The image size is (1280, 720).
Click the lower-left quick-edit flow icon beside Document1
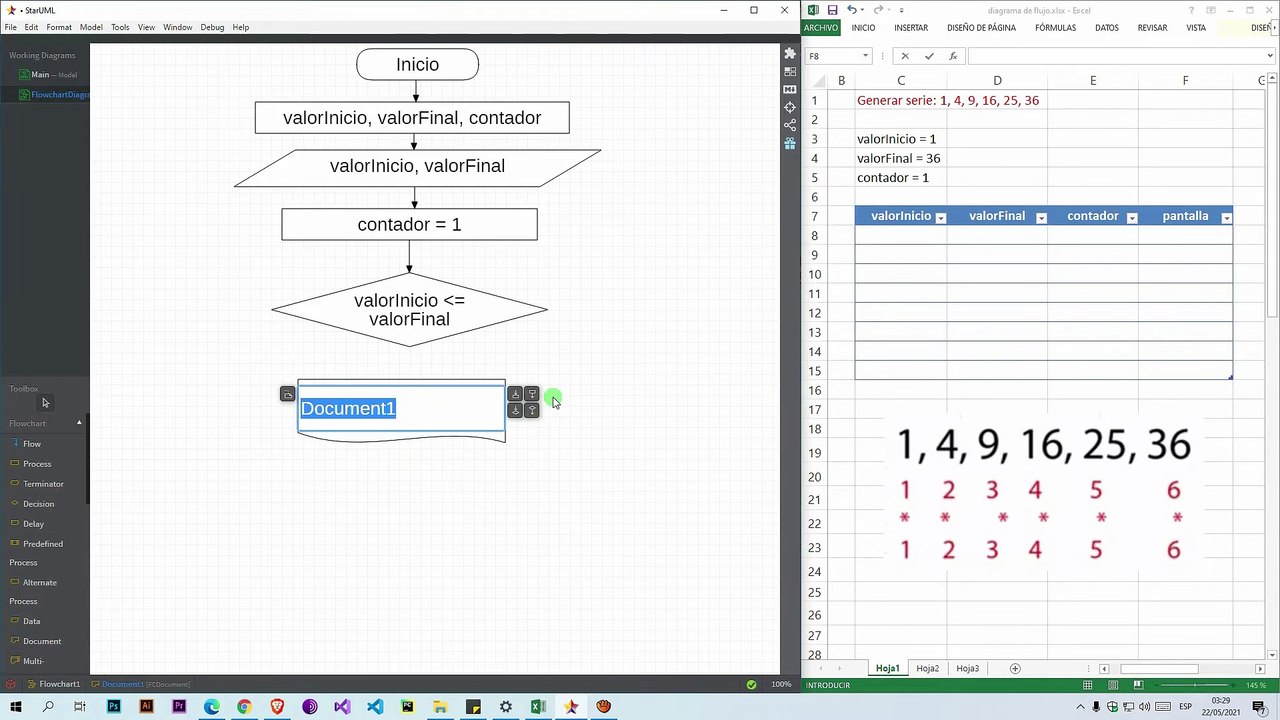(515, 410)
